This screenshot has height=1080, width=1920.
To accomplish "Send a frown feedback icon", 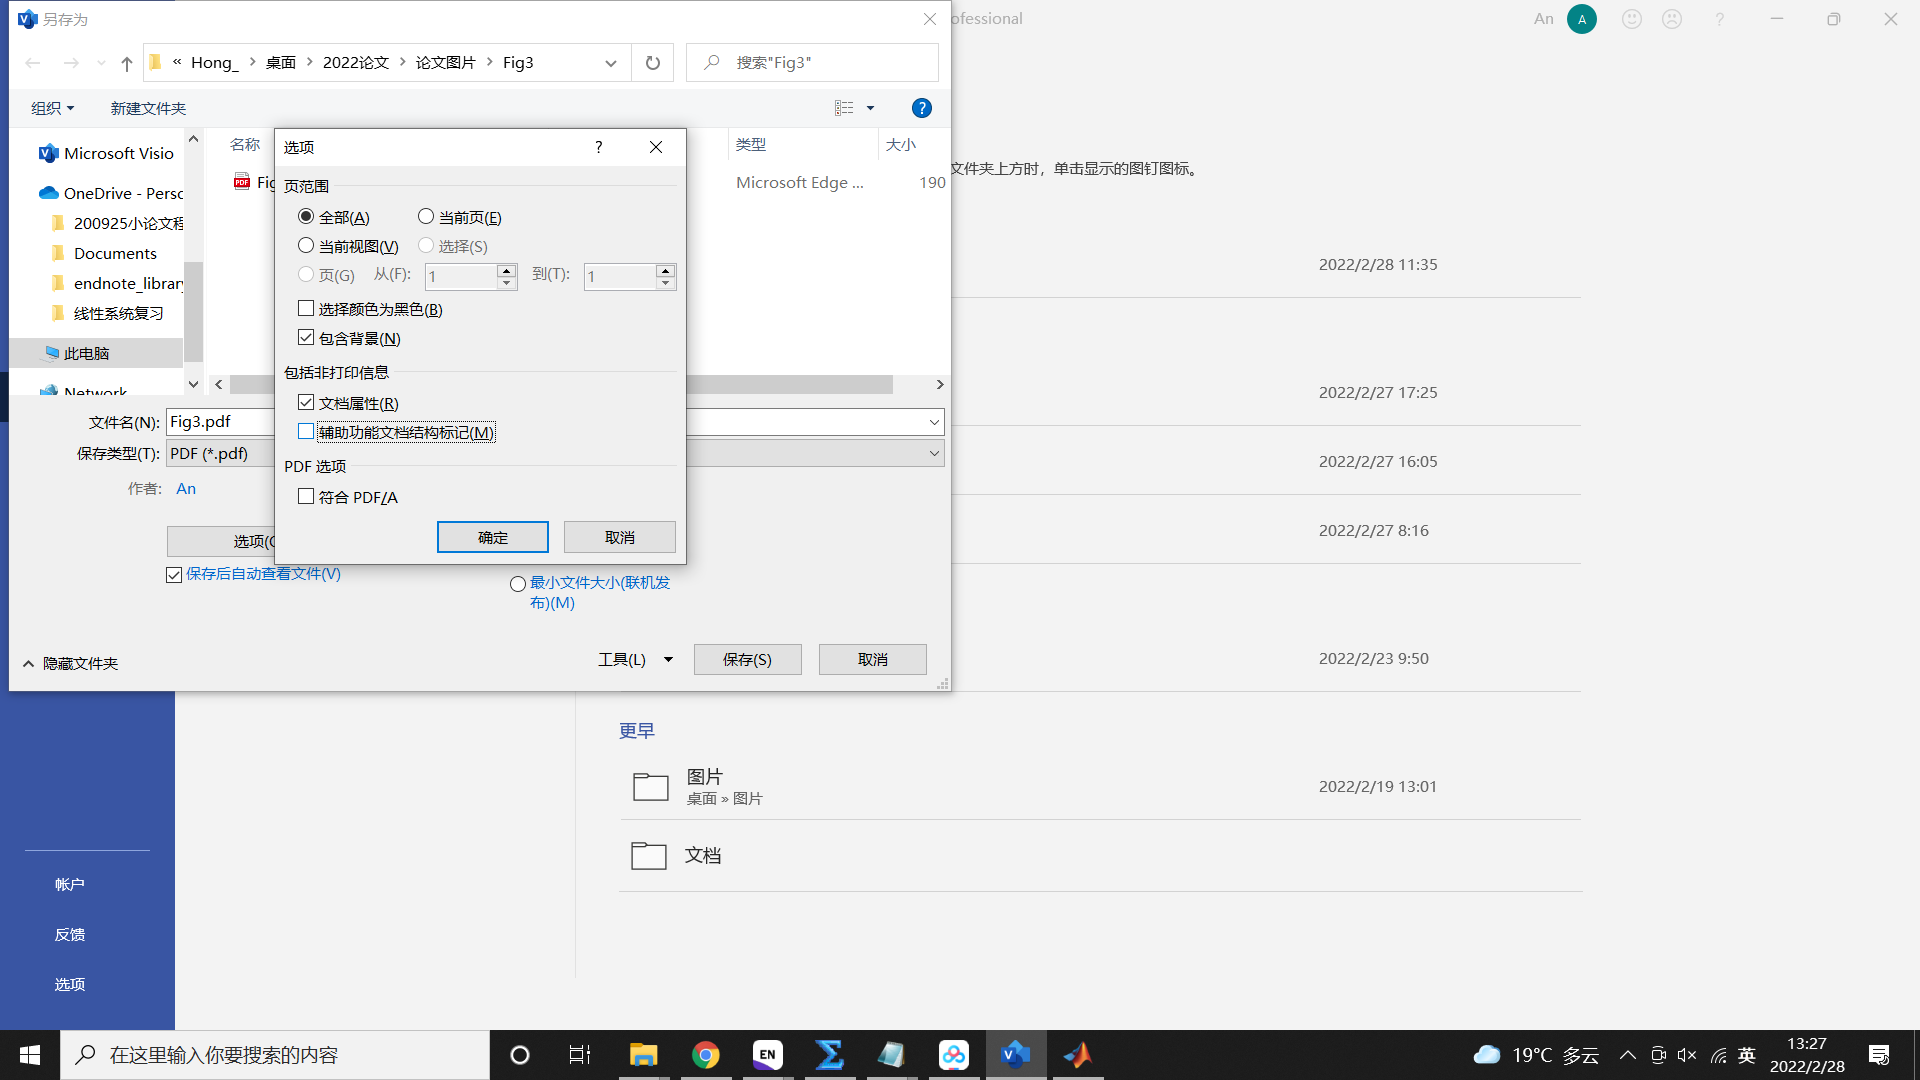I will click(1672, 19).
